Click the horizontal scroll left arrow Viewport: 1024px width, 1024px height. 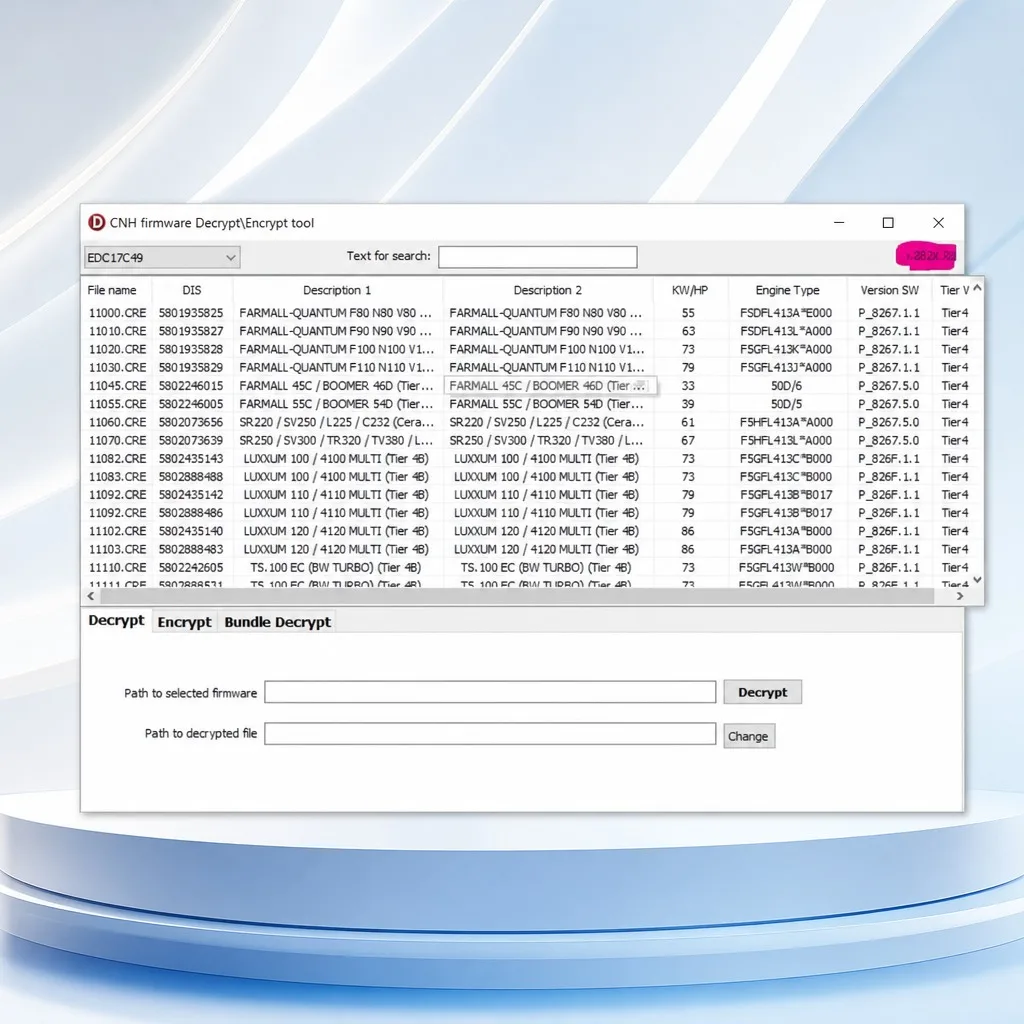(x=91, y=596)
